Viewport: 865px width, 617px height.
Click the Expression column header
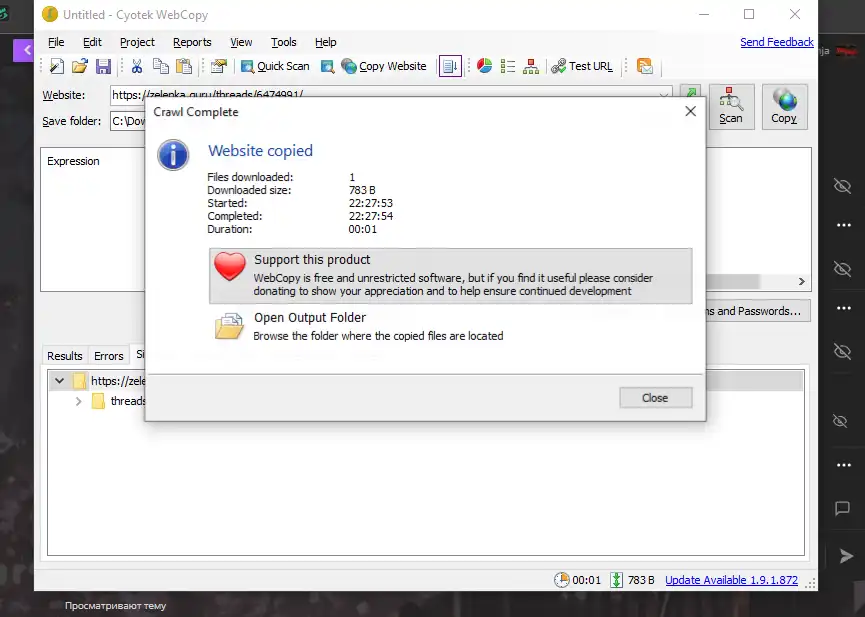pyautogui.click(x=73, y=161)
